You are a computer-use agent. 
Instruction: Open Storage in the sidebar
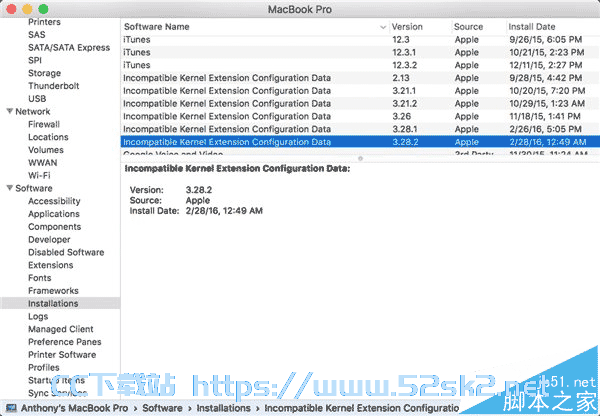(44, 73)
